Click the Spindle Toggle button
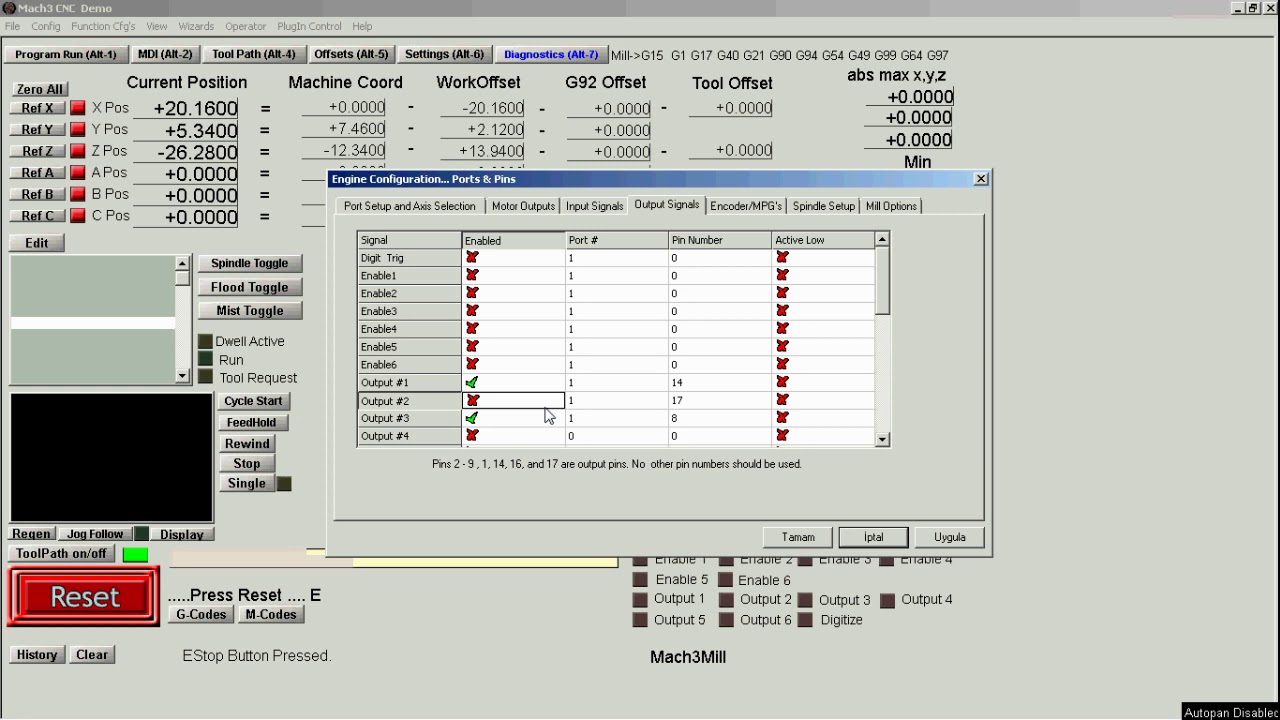The width and height of the screenshot is (1280, 720). (x=250, y=263)
